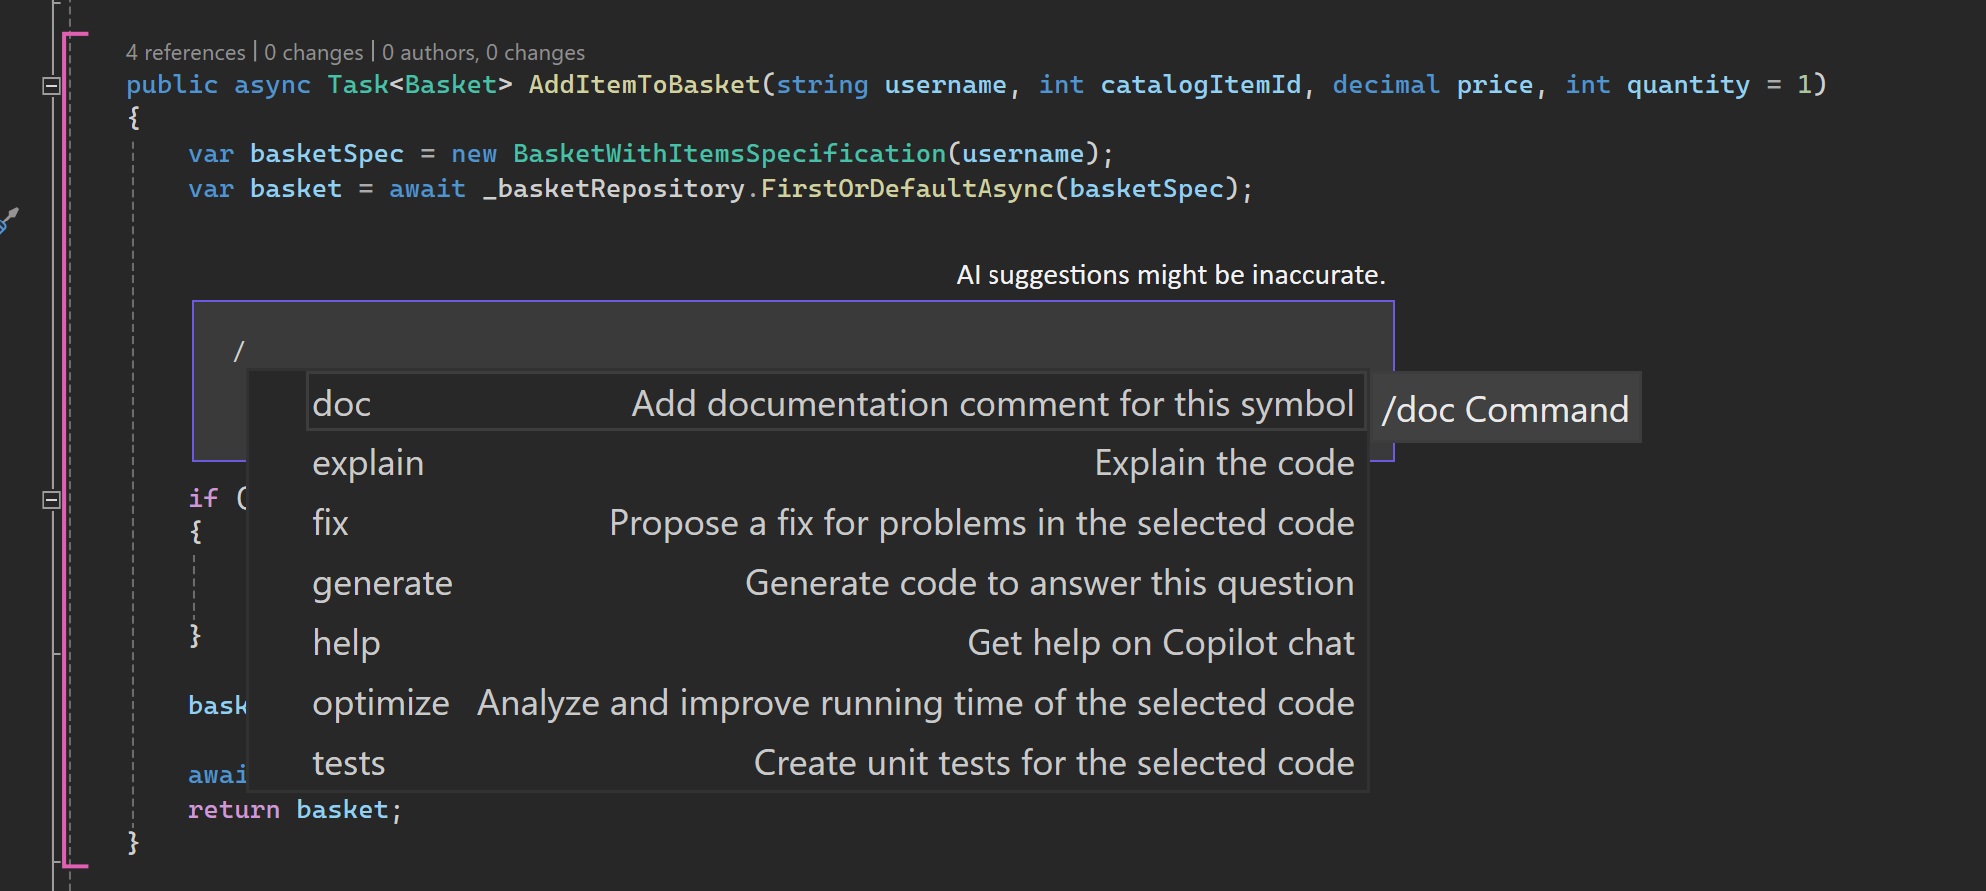
Task: Click the AddItemToBasket method name
Action: [644, 85]
